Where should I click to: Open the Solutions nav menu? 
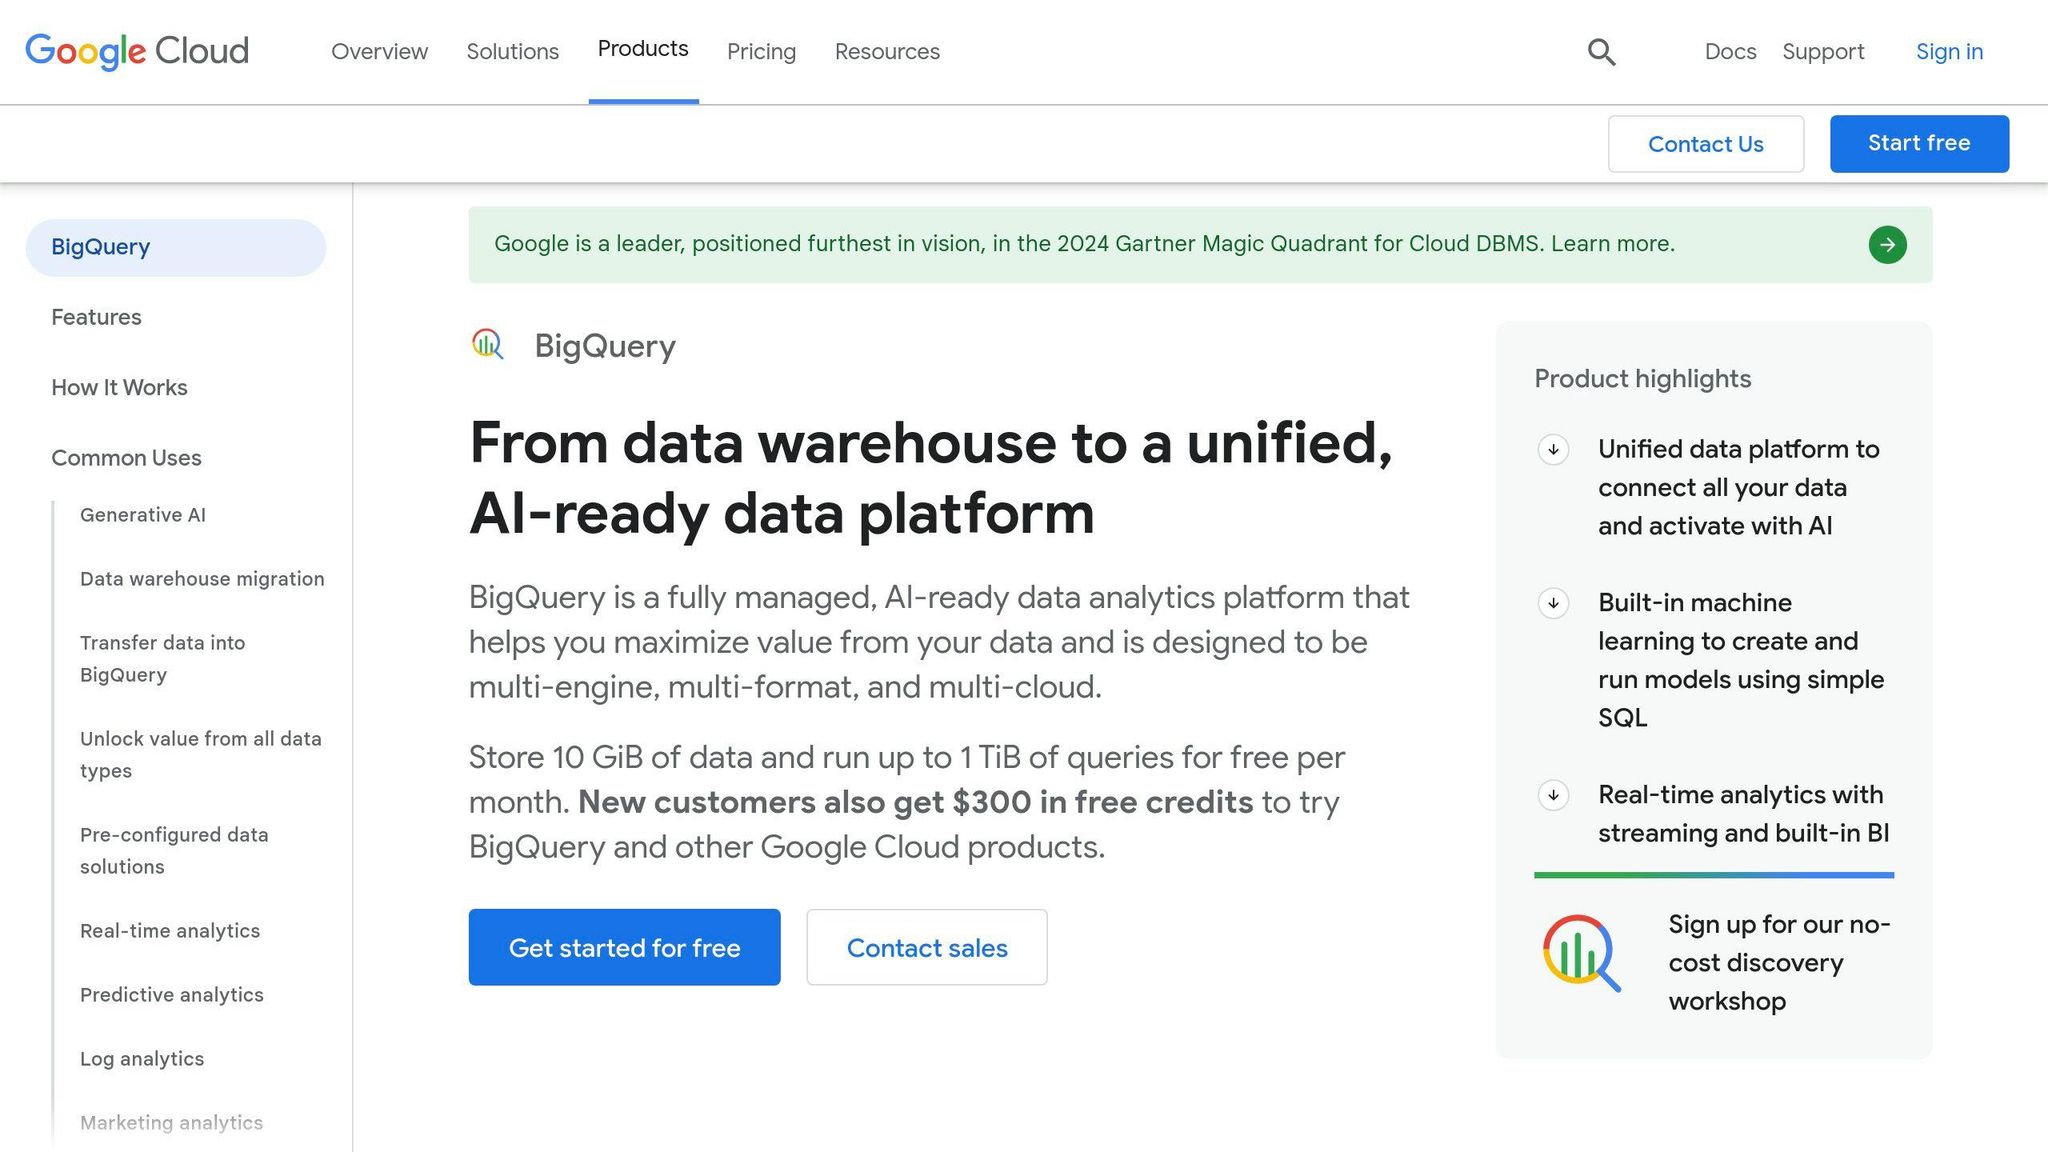tap(512, 52)
